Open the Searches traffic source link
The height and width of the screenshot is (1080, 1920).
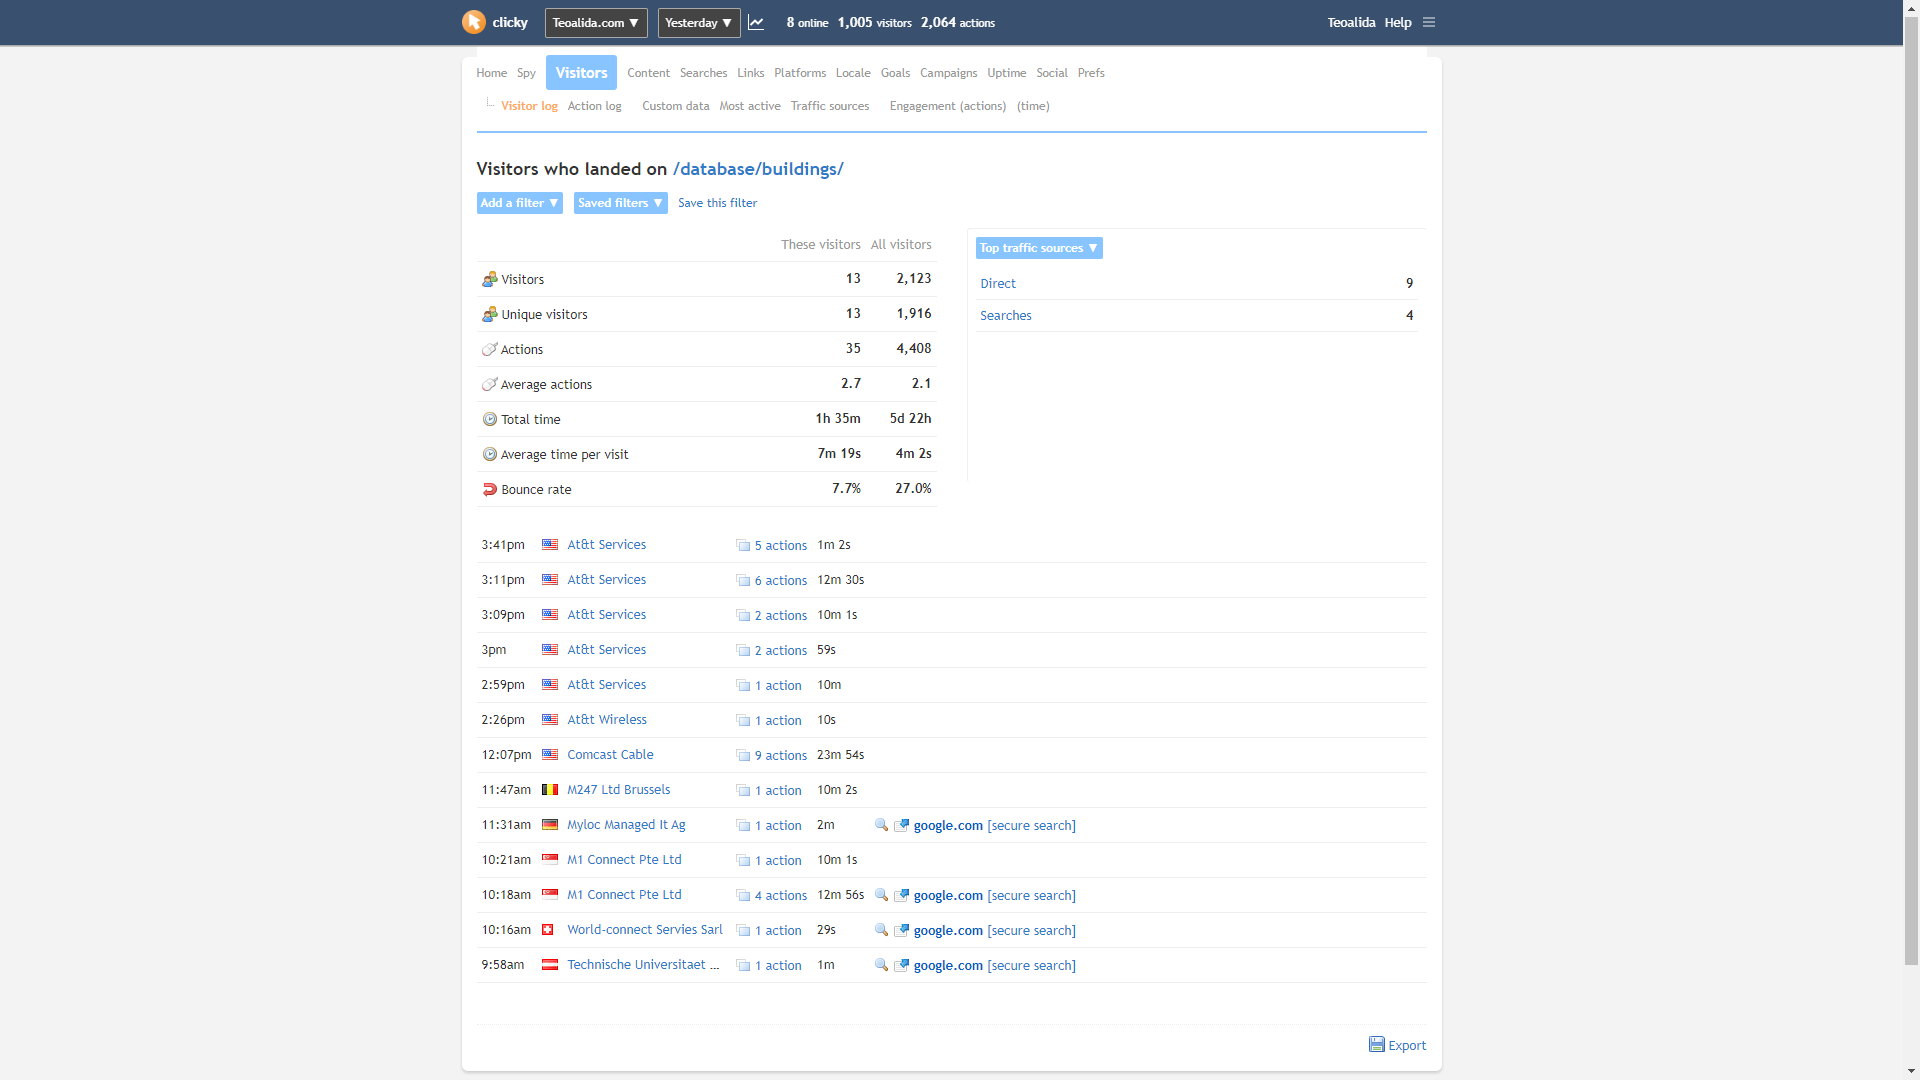[1005, 316]
